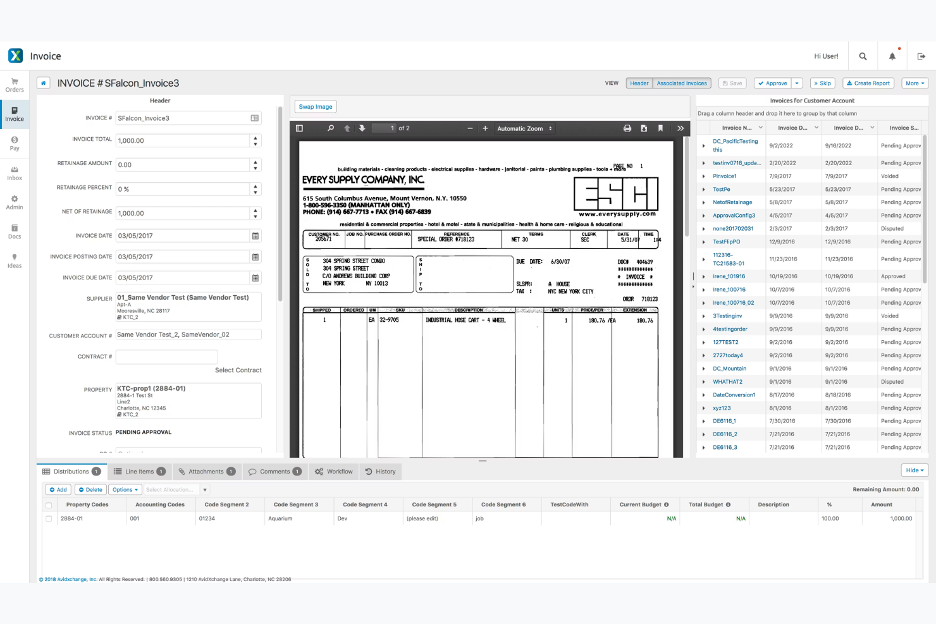This screenshot has height=624, width=936.
Task: Switch view to Associated Invoices
Action: (x=682, y=84)
